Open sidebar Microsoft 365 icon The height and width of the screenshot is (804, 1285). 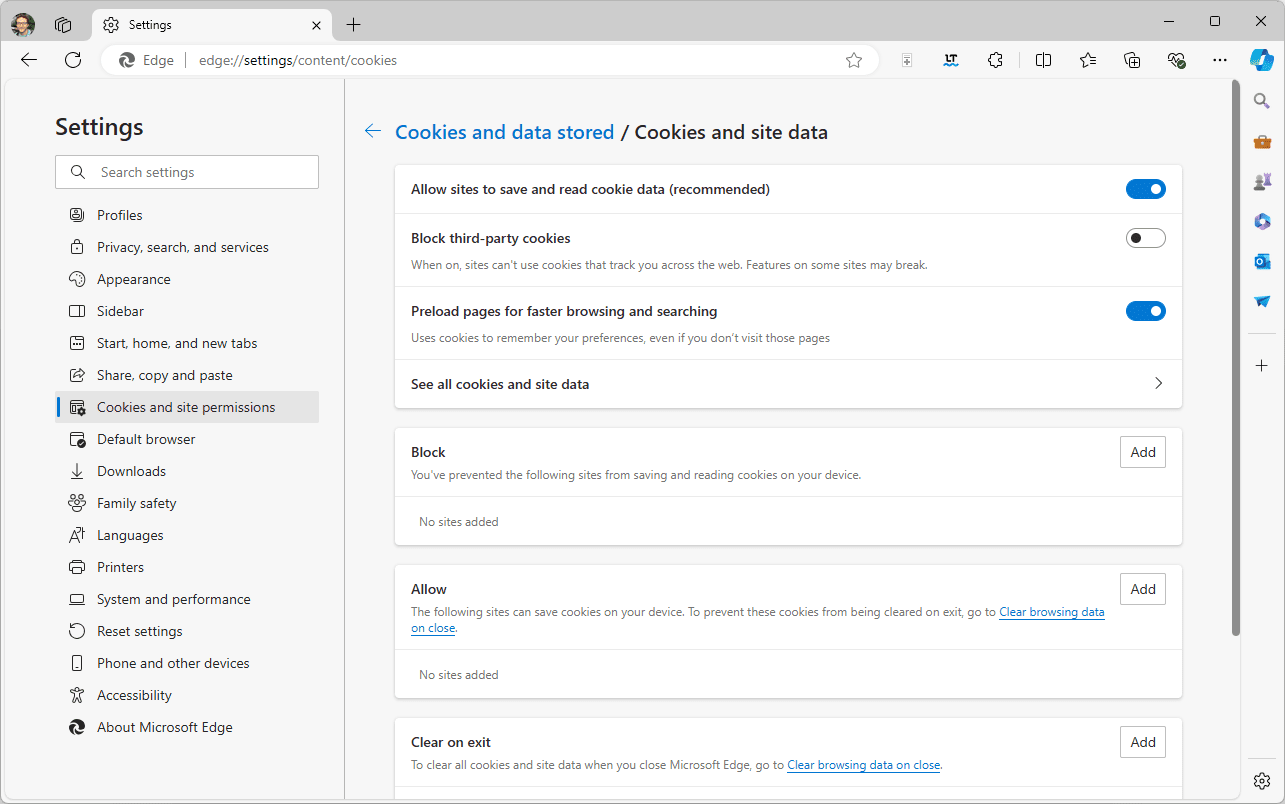click(x=1262, y=221)
